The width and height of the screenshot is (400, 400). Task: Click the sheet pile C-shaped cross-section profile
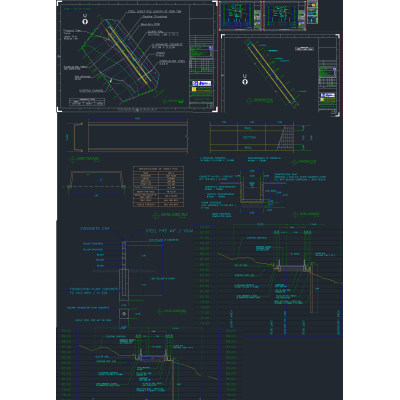(76, 137)
